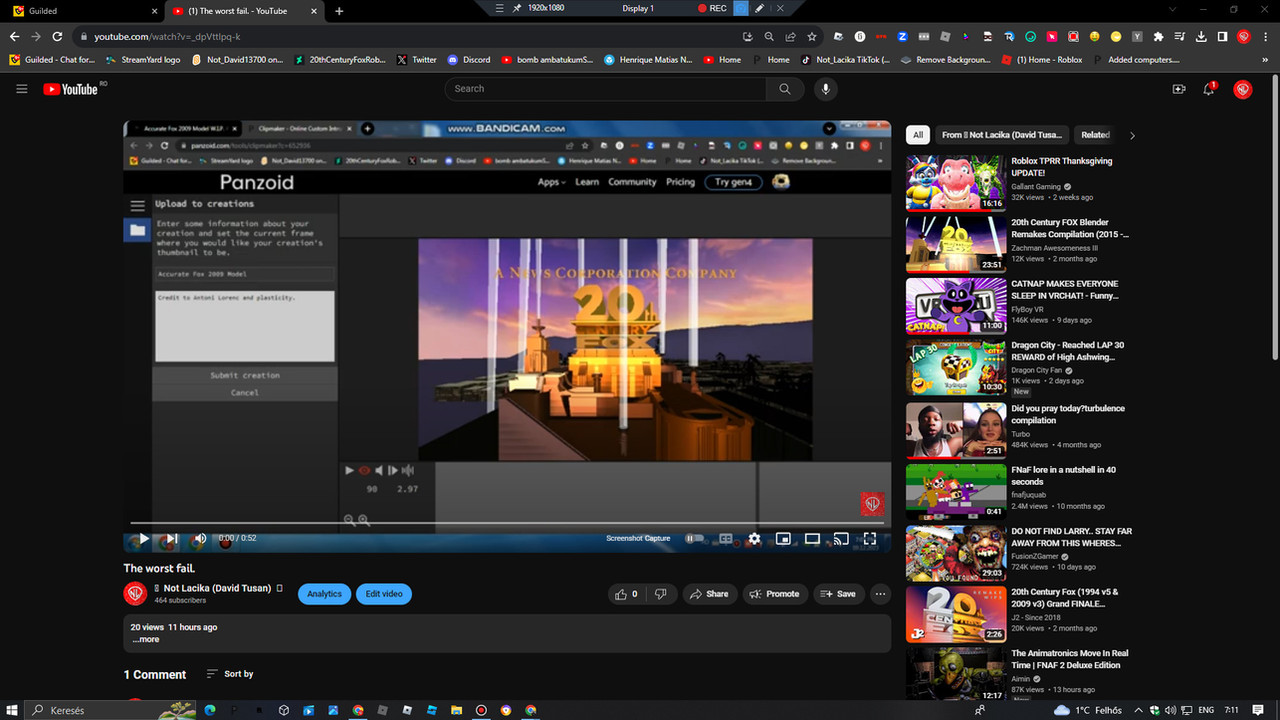Click the Edit video button

(x=384, y=594)
